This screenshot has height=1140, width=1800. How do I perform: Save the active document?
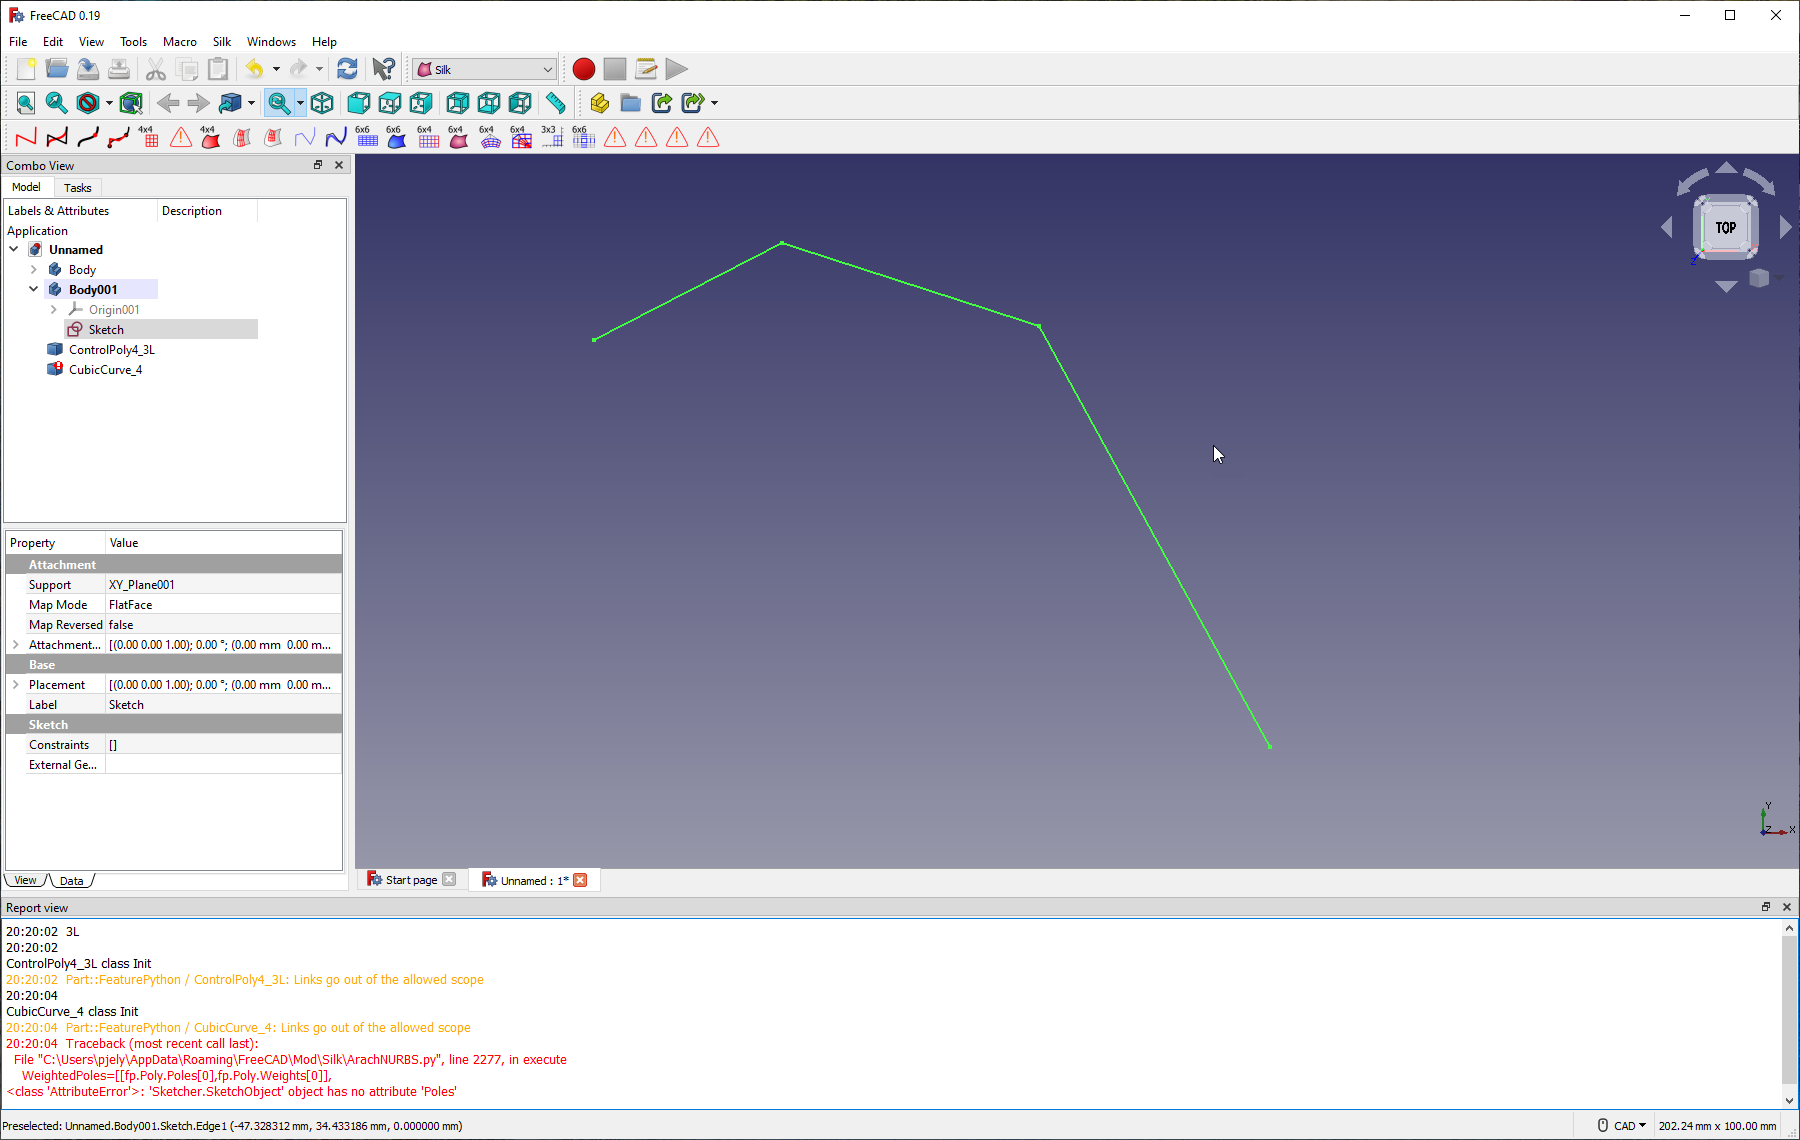(88, 69)
